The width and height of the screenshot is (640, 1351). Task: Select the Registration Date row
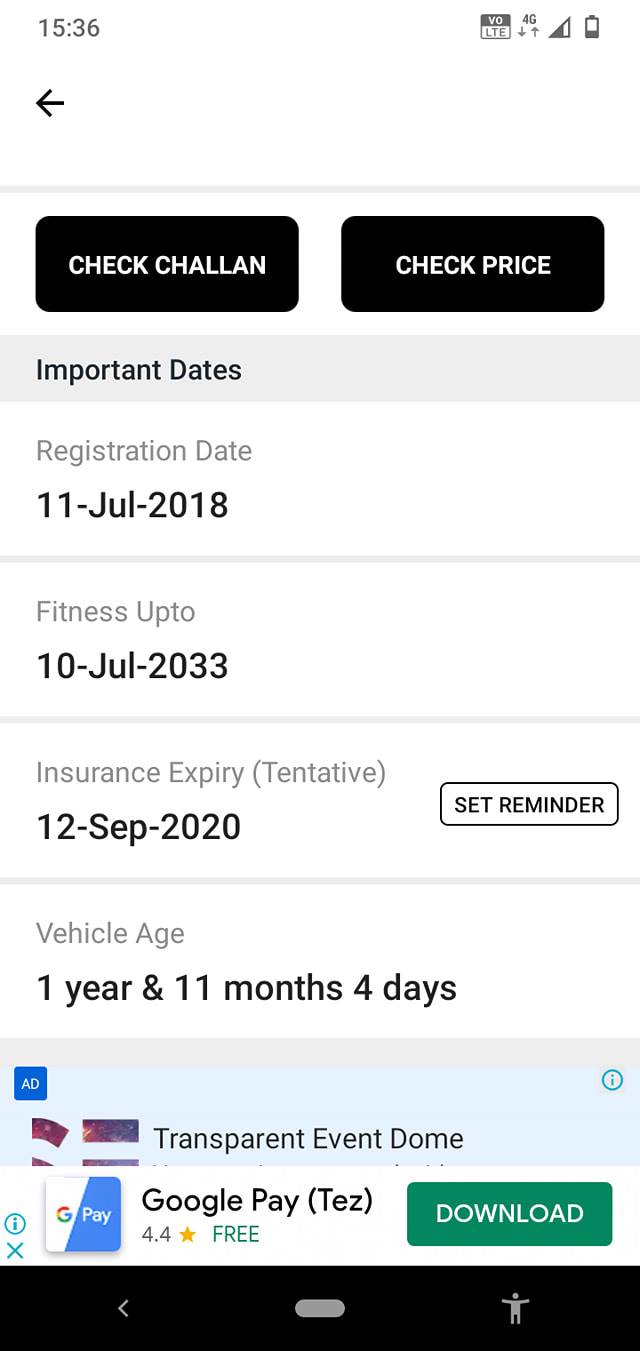(x=320, y=478)
